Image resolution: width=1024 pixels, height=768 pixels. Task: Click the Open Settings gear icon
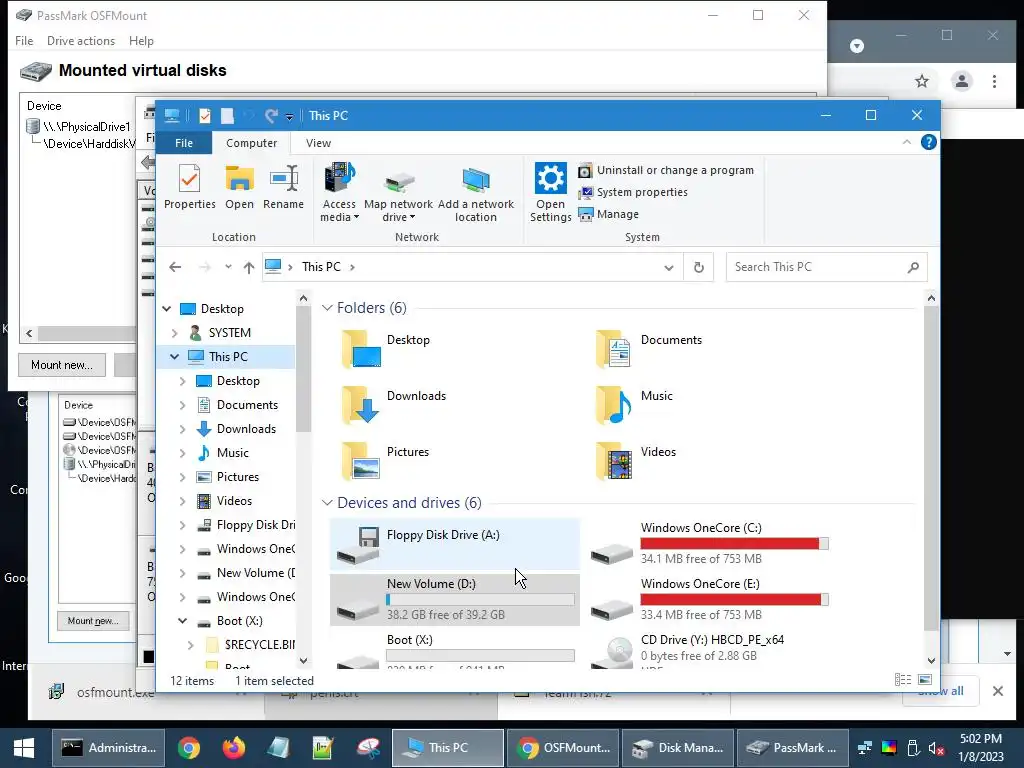click(x=551, y=193)
